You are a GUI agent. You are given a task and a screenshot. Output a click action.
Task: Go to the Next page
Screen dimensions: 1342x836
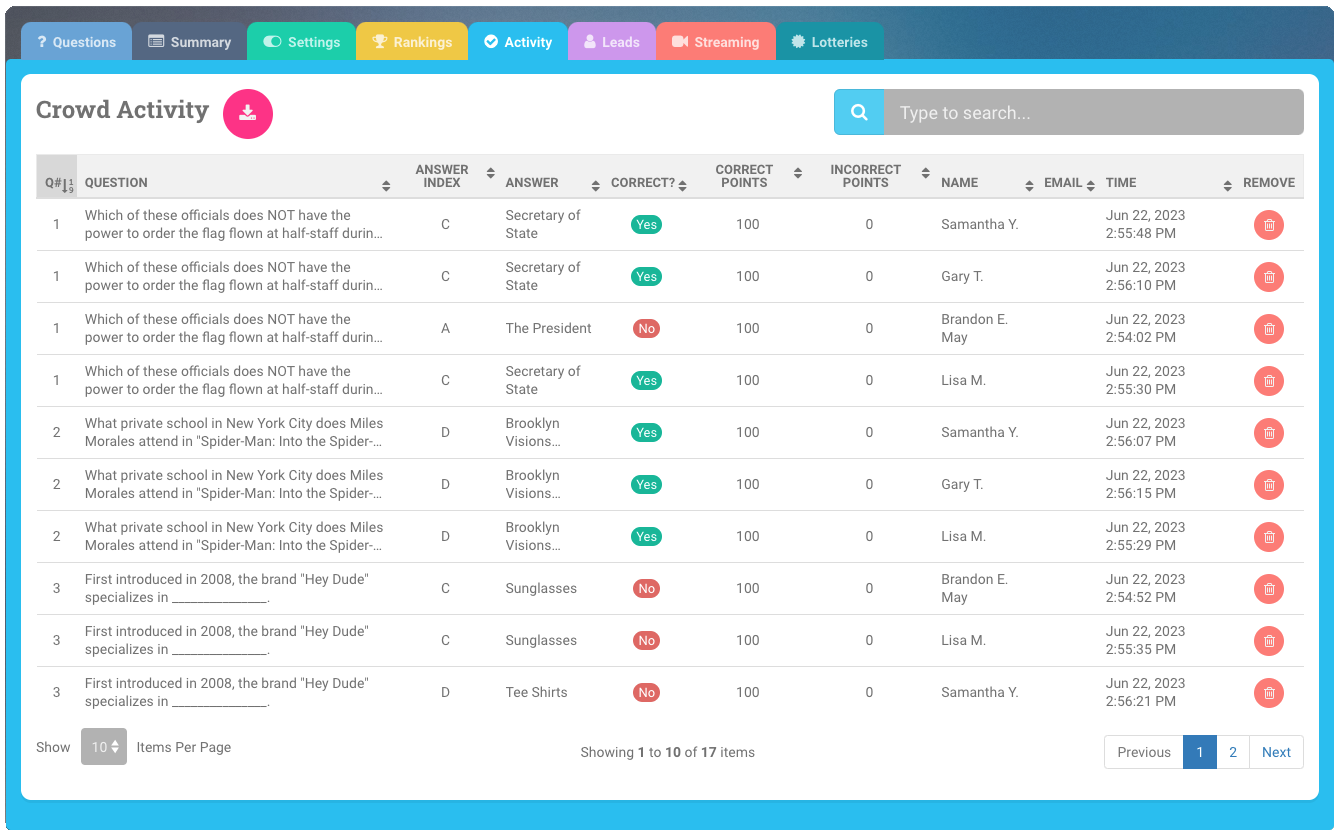click(x=1276, y=752)
